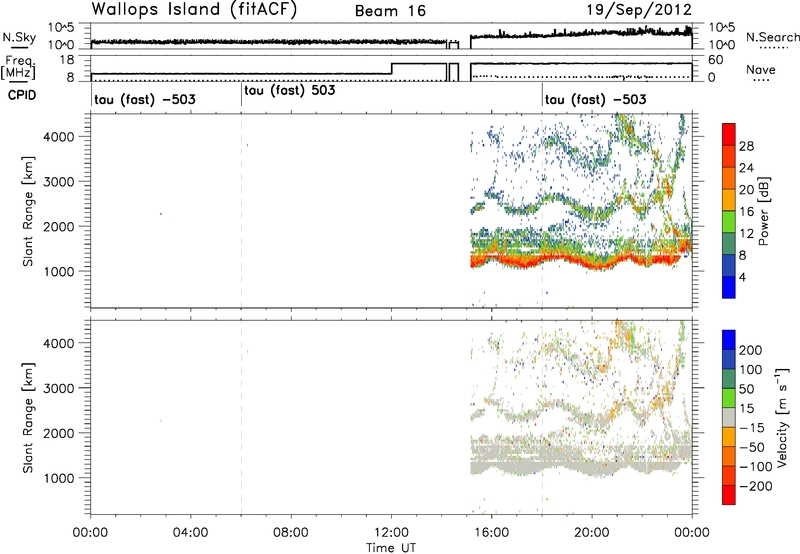Pick the gray Velocity segment between 15 and -15
The image size is (800, 554).
(729, 418)
